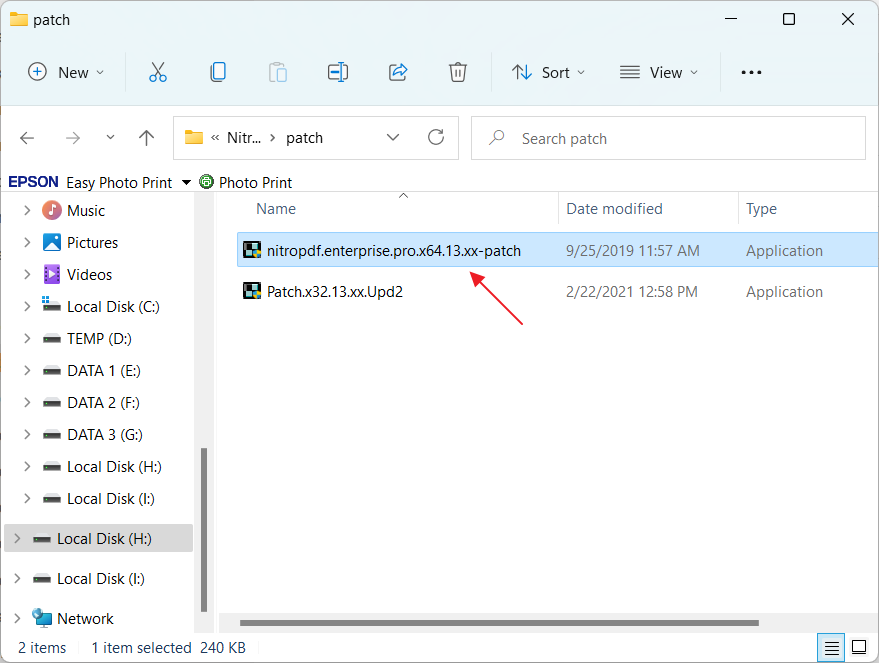Viewport: 879px width, 663px height.
Task: Click the 2/22/2021 12:58 PM date cell
Action: pyautogui.click(x=631, y=291)
